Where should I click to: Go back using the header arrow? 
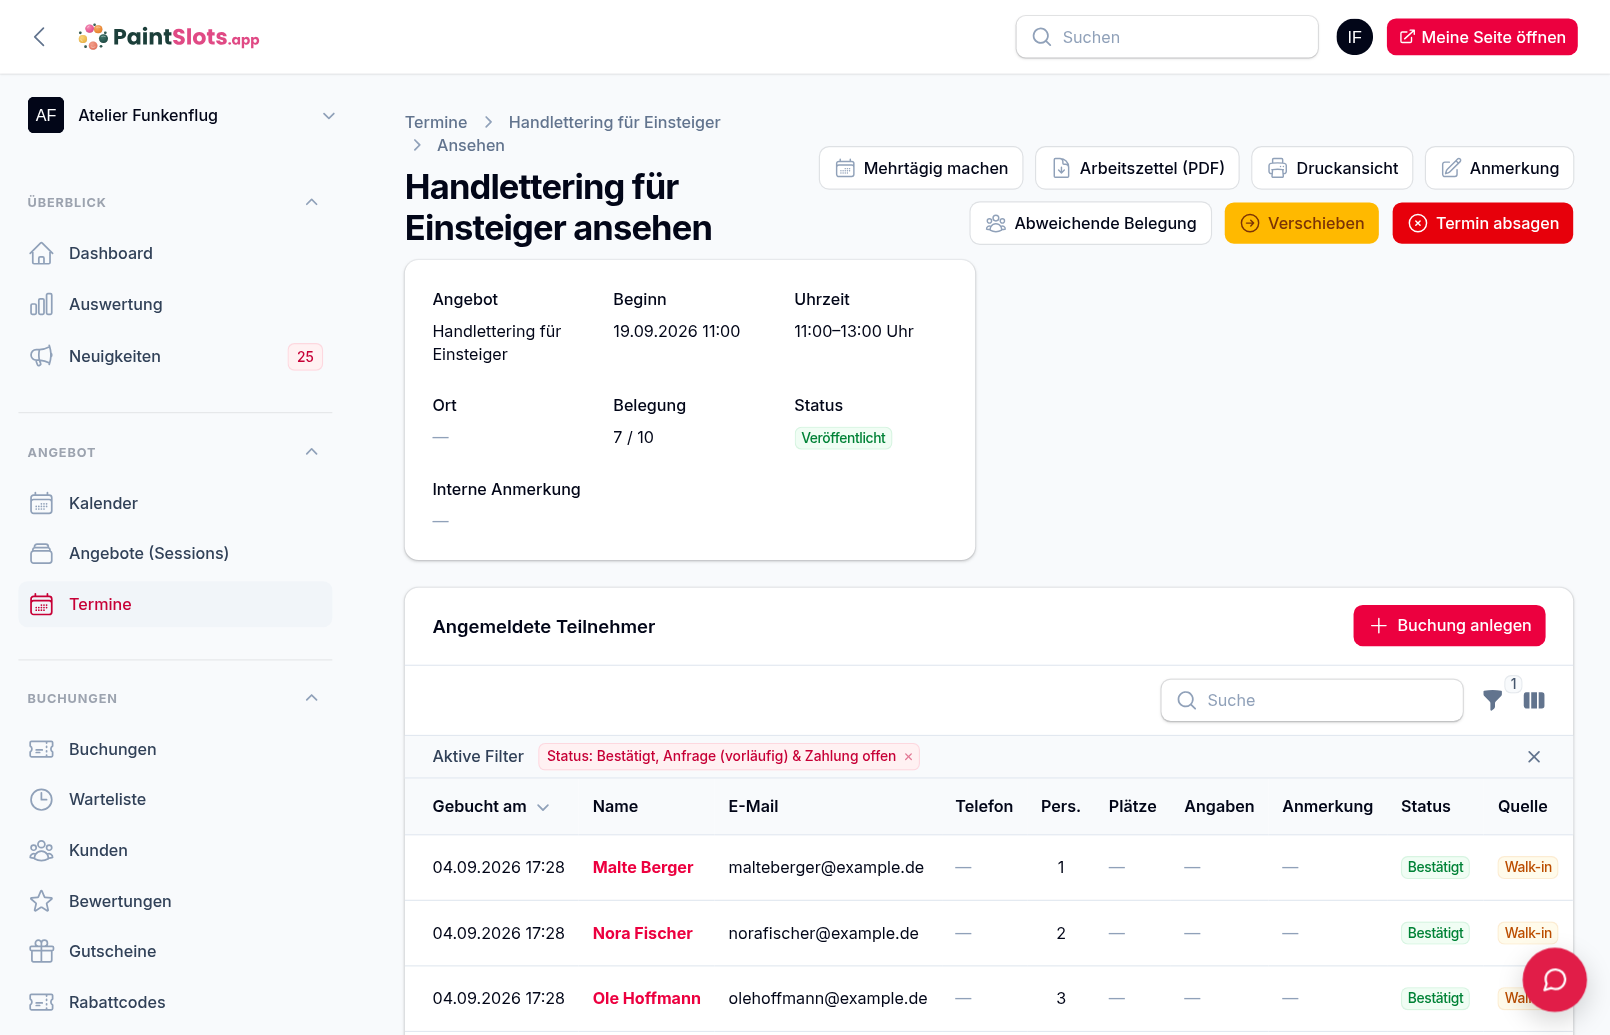pos(39,37)
